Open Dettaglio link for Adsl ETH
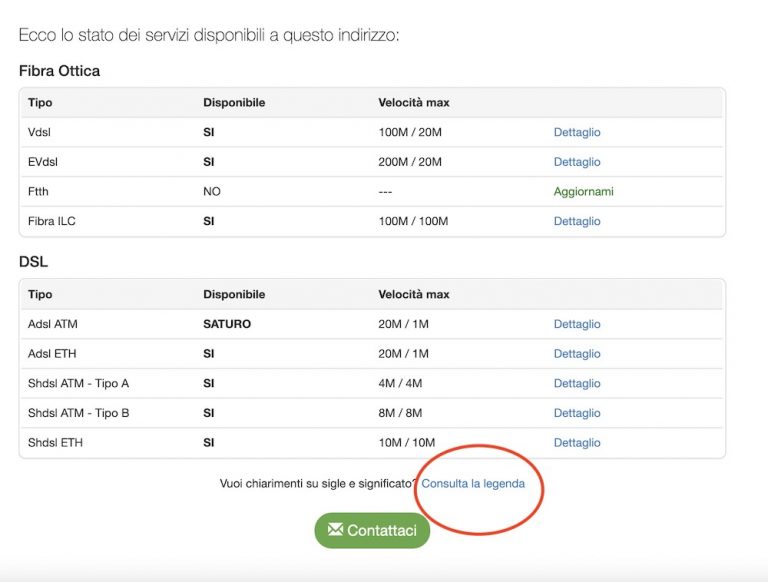The width and height of the screenshot is (768, 582). coord(577,354)
